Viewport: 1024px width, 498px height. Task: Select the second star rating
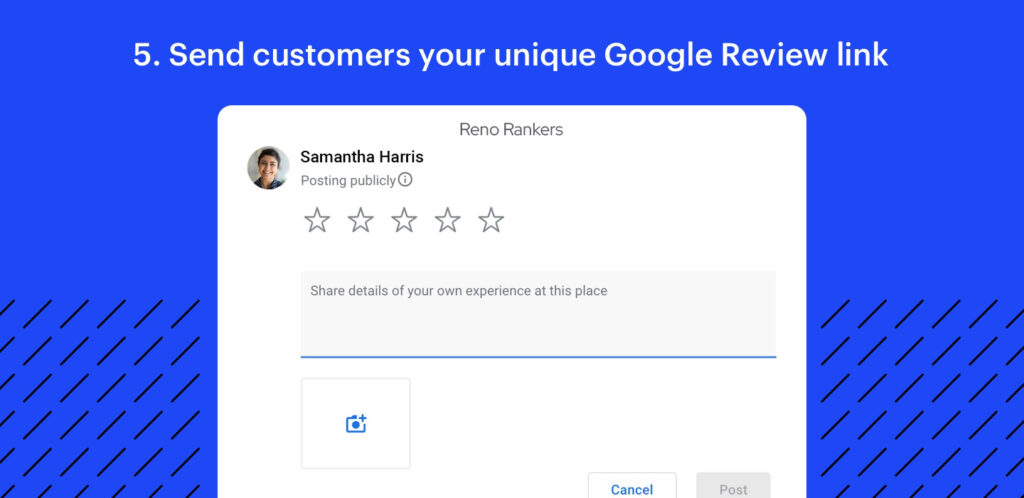(360, 220)
